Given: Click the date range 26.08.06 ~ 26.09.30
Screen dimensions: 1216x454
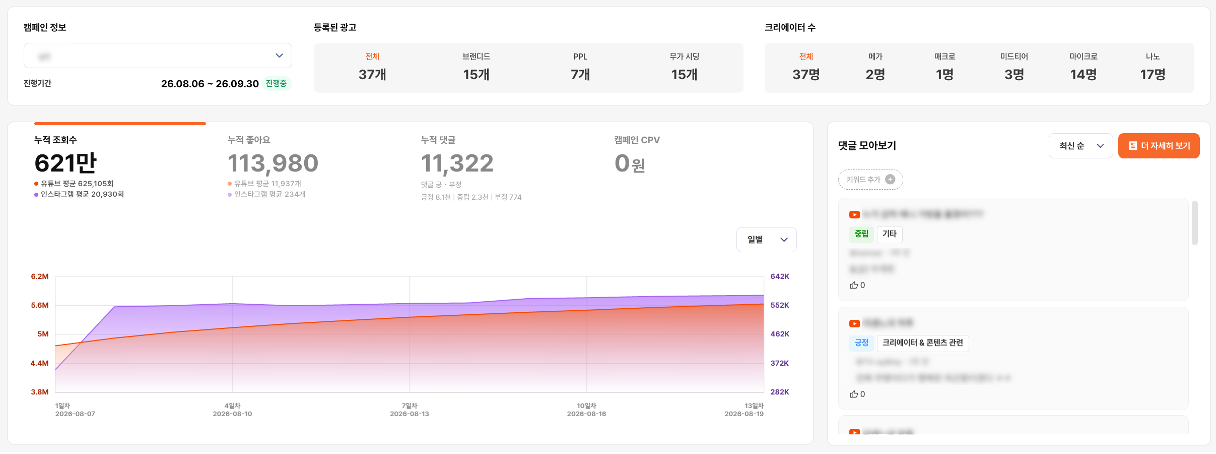Looking at the screenshot, I should pyautogui.click(x=210, y=84).
